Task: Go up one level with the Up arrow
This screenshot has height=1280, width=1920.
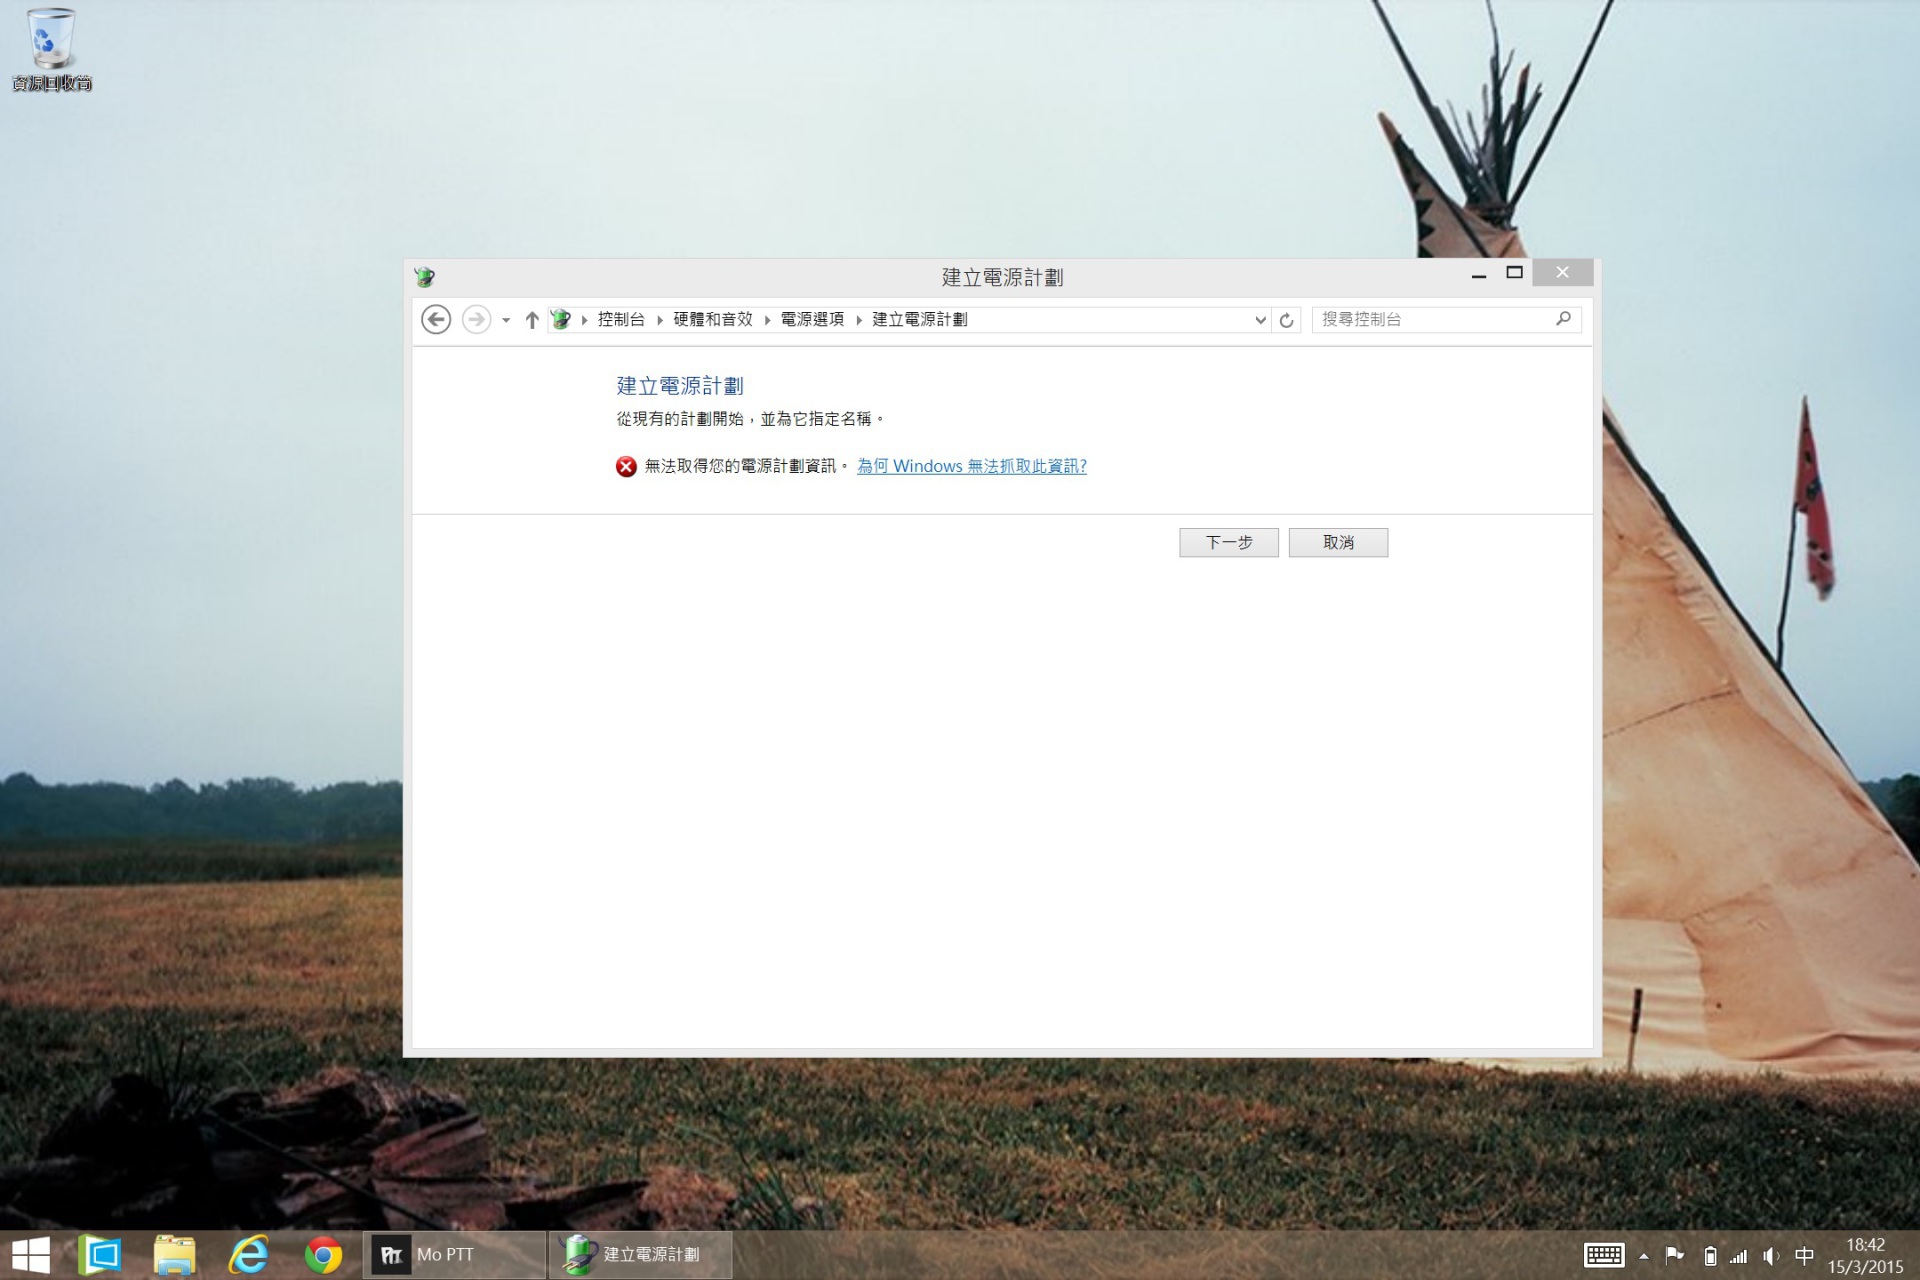Action: [532, 320]
